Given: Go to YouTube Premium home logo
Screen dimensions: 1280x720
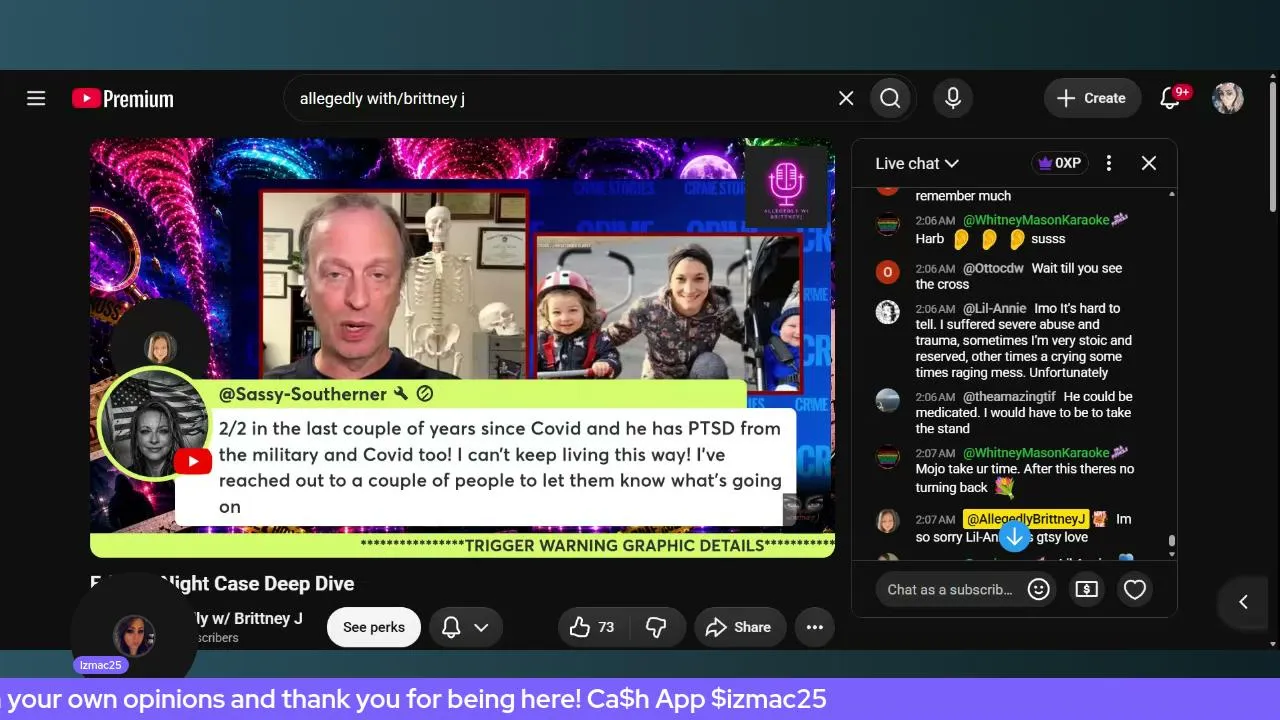Looking at the screenshot, I should point(123,98).
